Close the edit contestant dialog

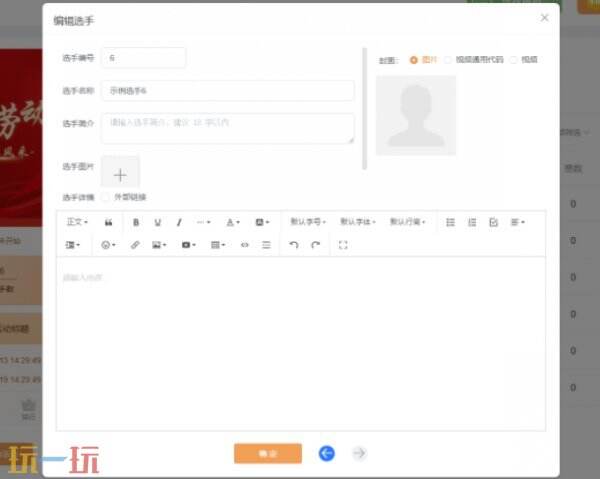(x=545, y=18)
